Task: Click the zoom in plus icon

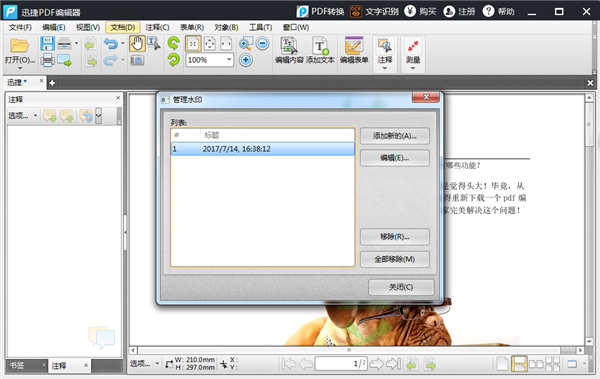Action: 246,60
